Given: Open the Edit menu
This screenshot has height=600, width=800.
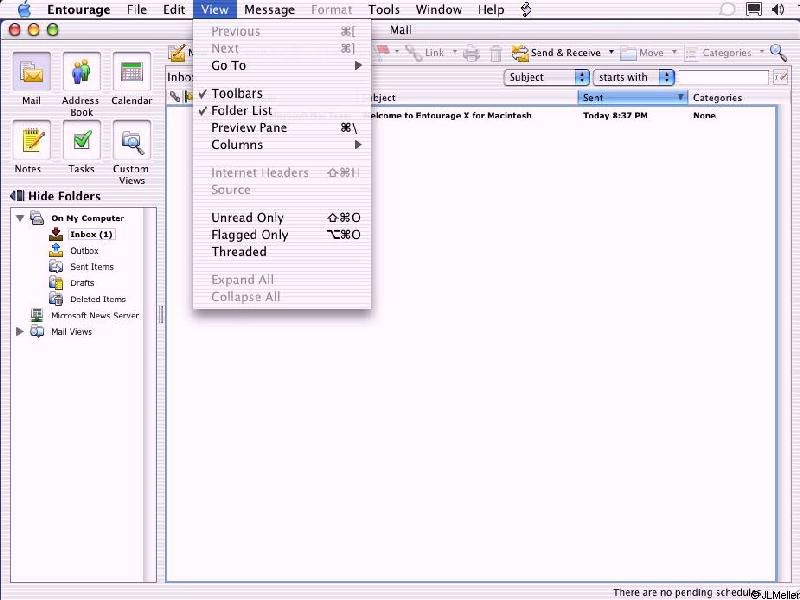Looking at the screenshot, I should pyautogui.click(x=174, y=9).
